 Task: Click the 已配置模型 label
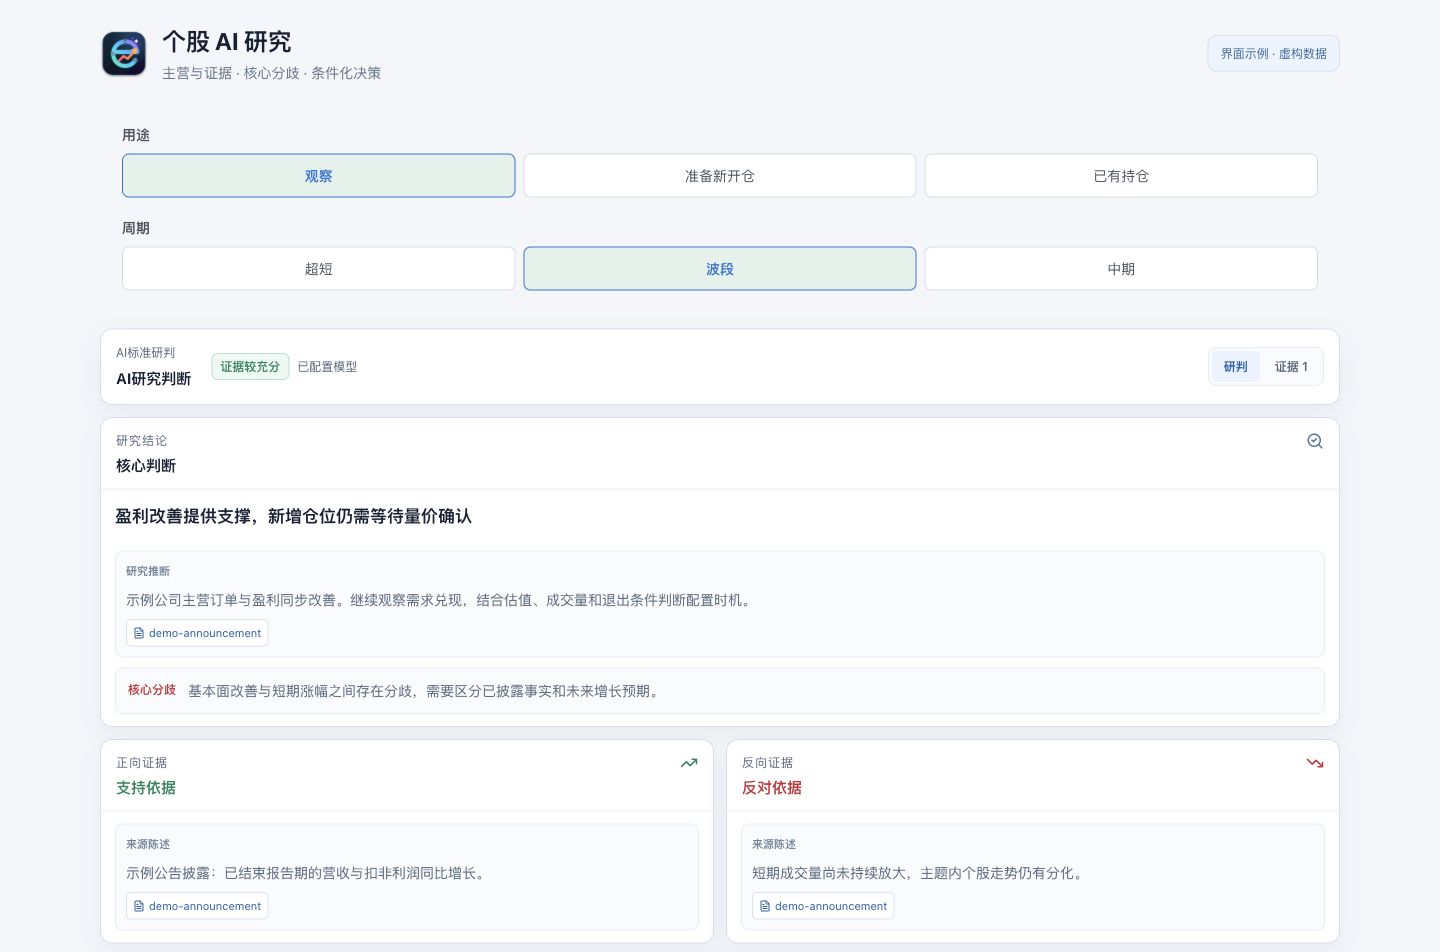pos(327,367)
